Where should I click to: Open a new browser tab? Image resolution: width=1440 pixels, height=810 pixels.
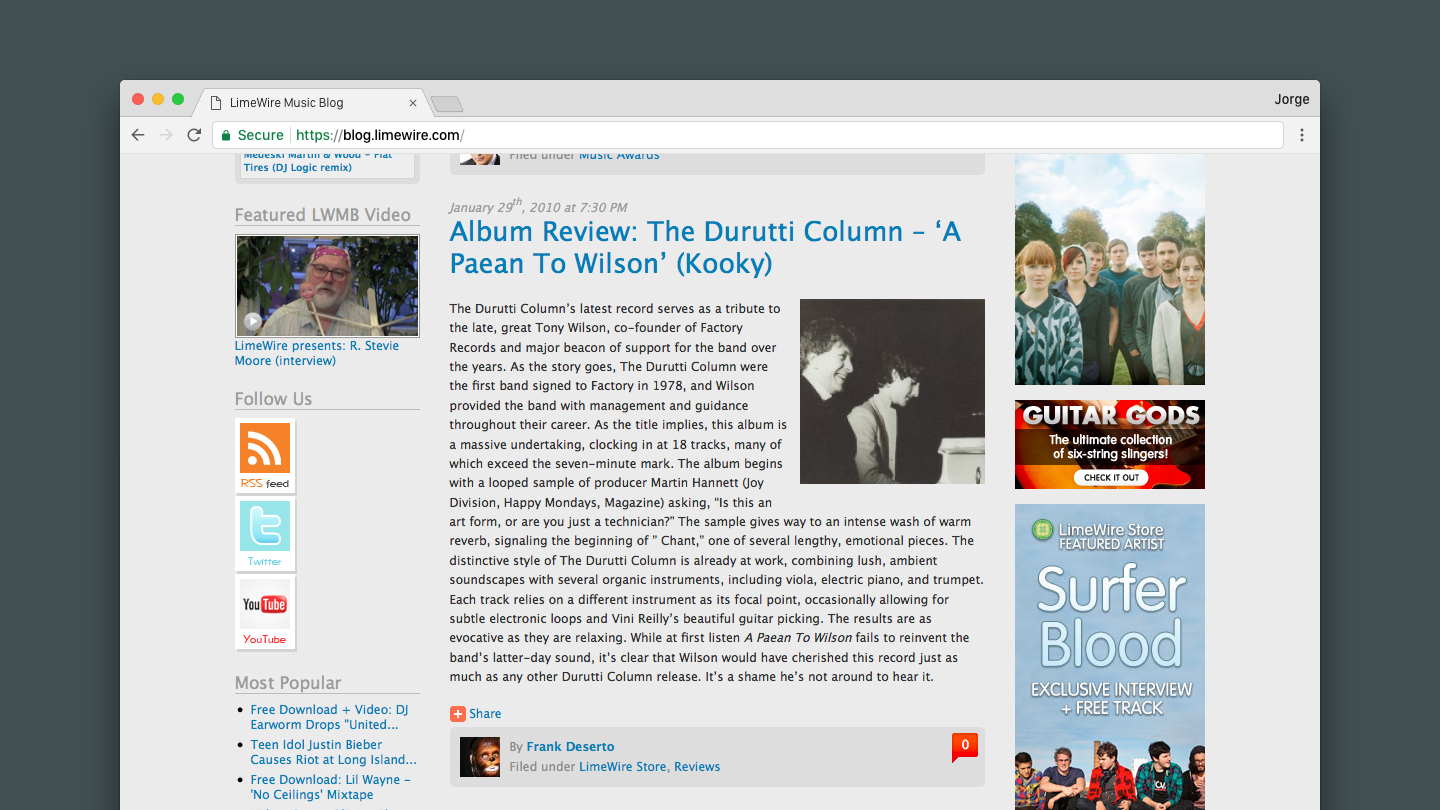tap(446, 104)
